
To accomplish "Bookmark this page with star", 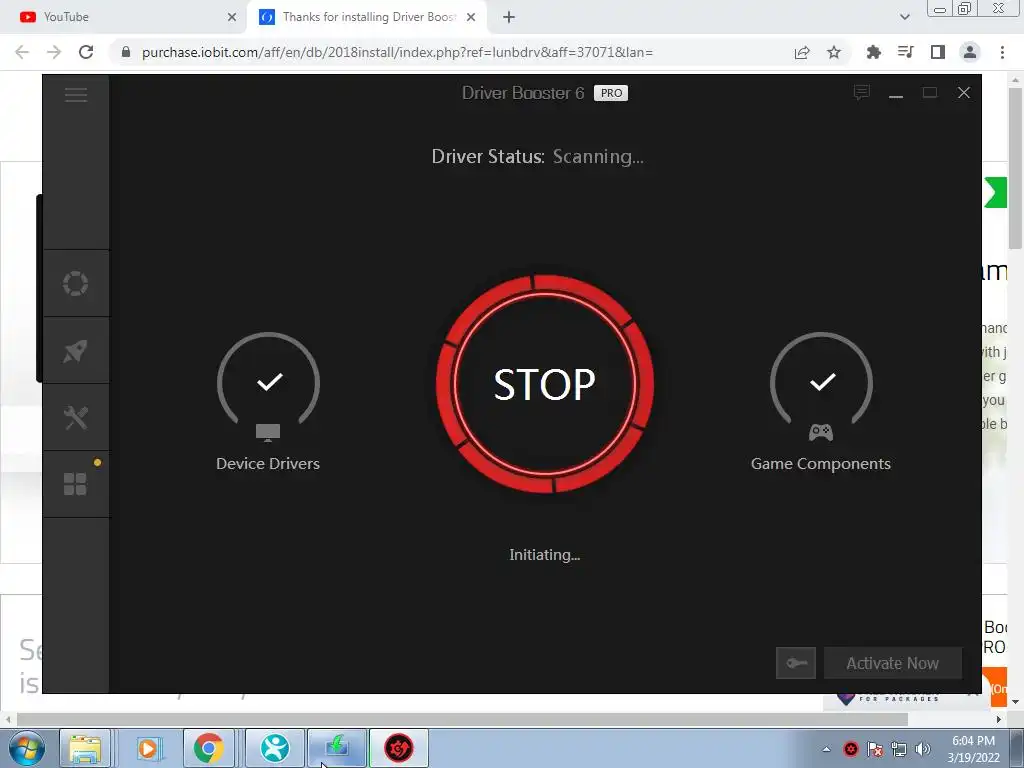I will 834,52.
